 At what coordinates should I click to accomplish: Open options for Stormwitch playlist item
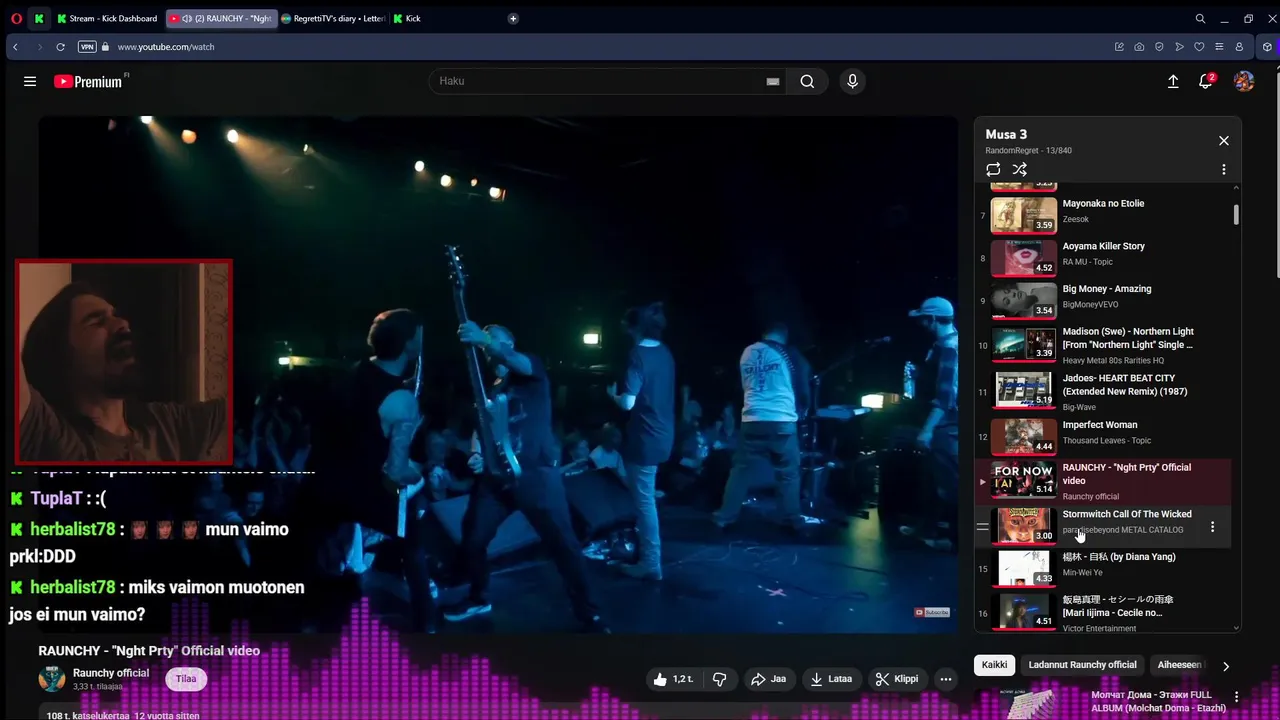click(x=1212, y=527)
